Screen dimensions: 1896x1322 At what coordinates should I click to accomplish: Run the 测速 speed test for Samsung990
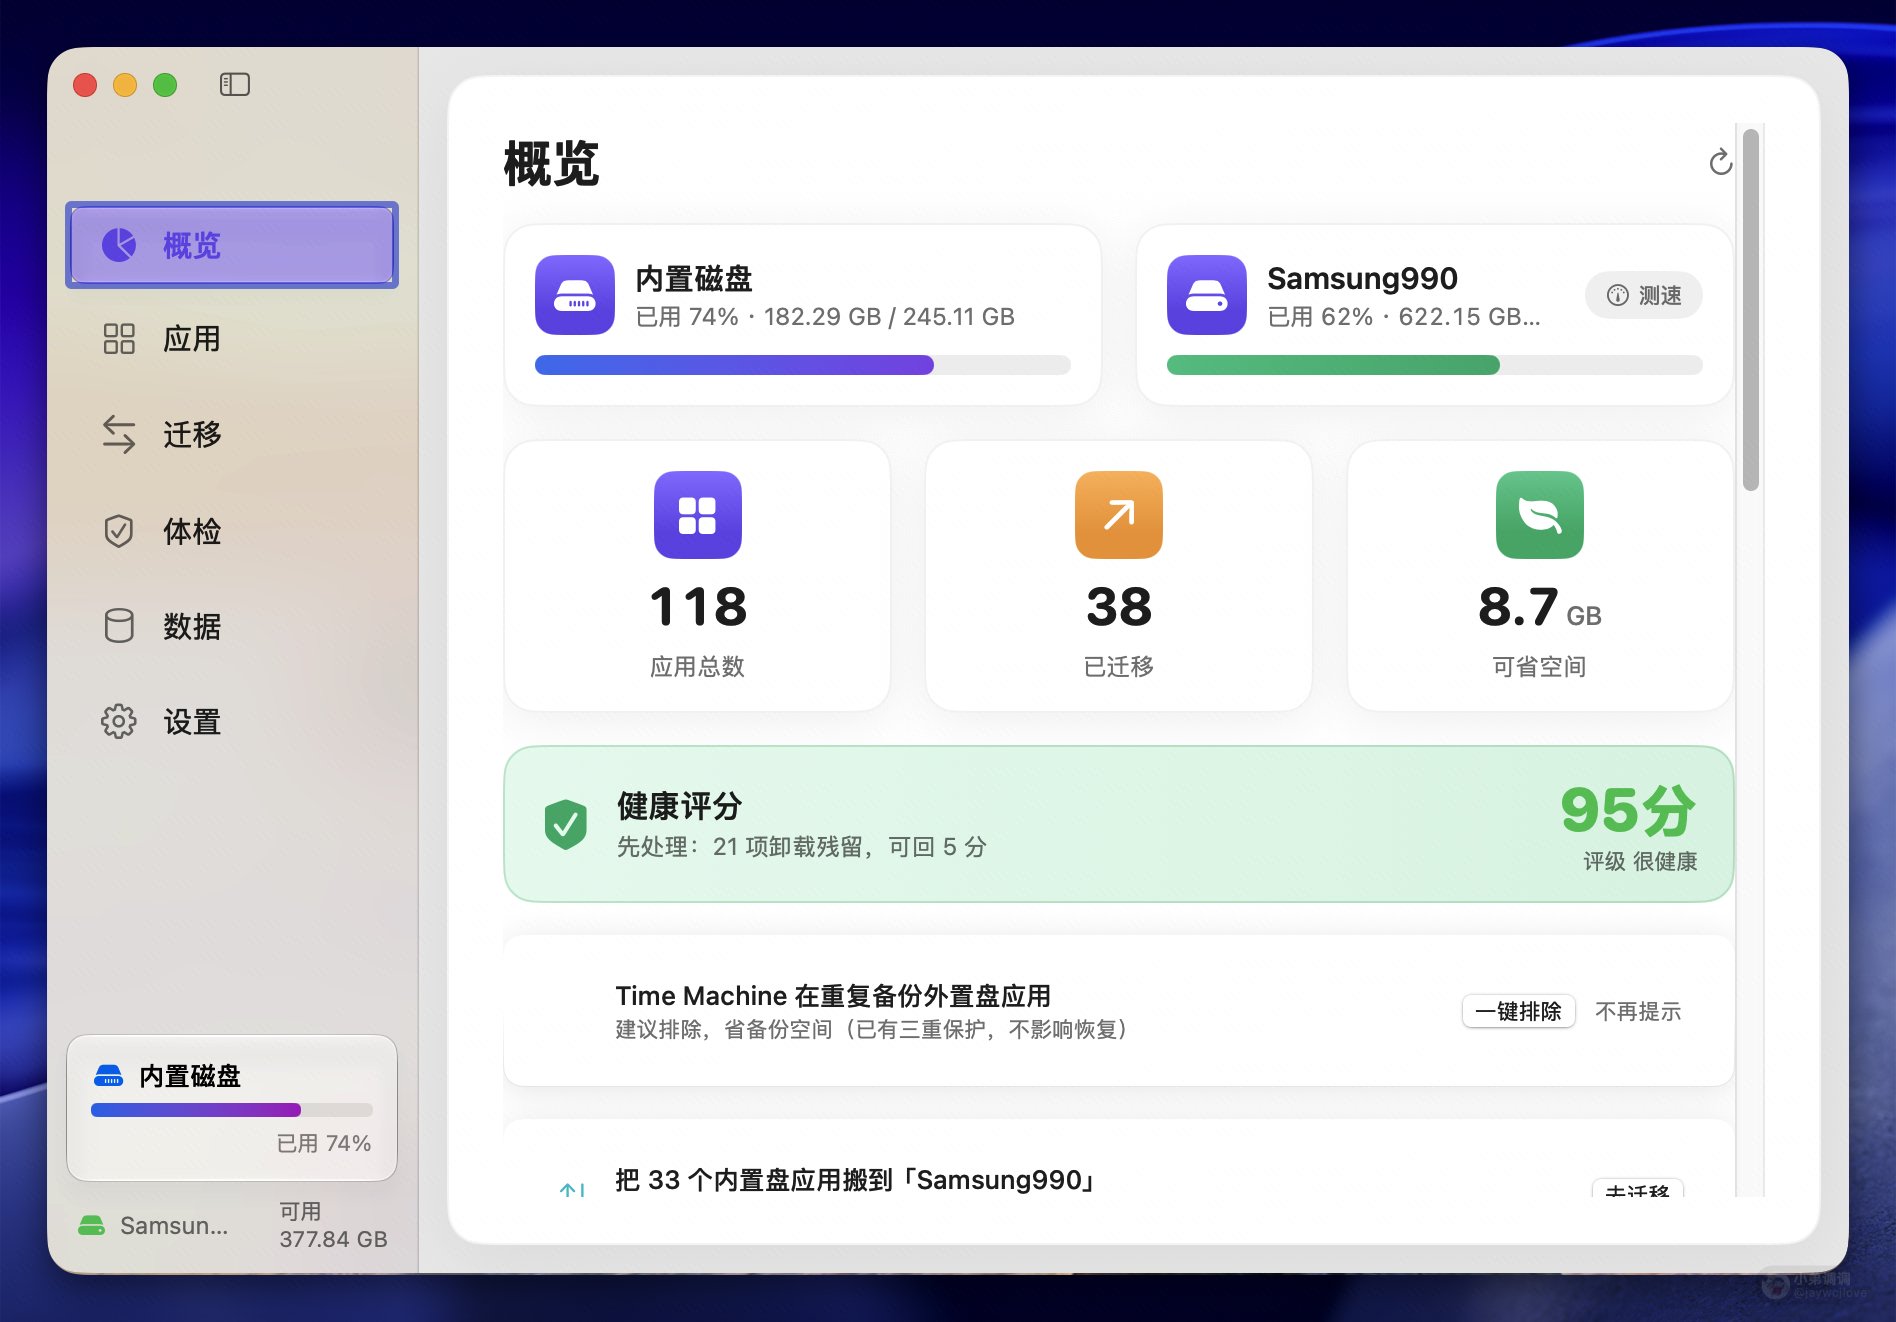[1644, 295]
